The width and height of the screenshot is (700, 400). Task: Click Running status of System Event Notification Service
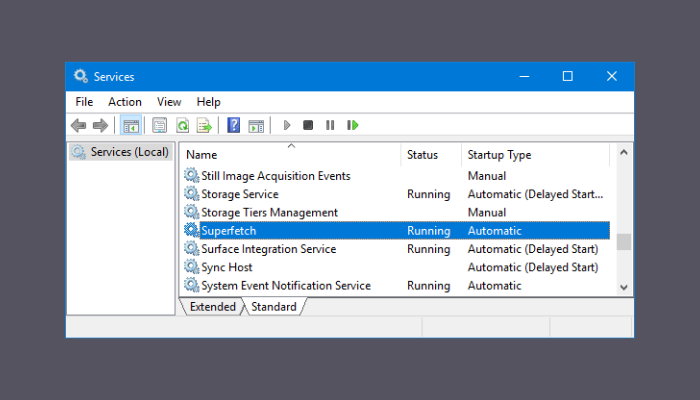[x=429, y=286]
